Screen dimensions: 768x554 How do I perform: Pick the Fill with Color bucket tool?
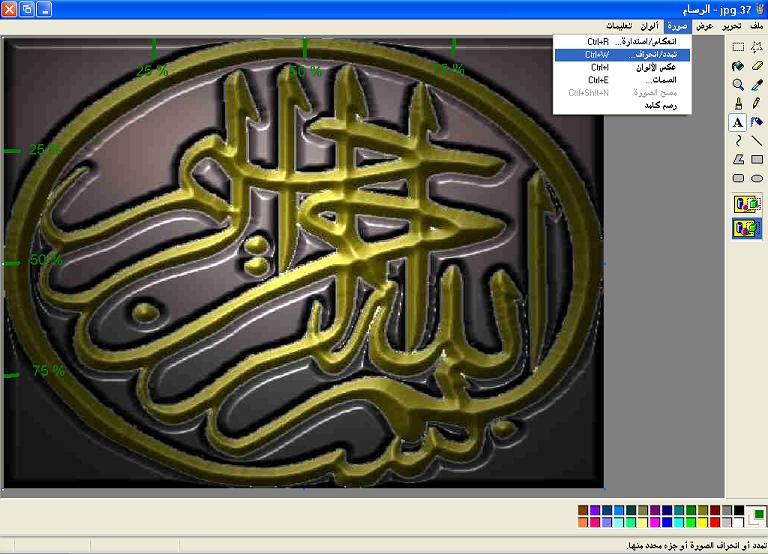click(738, 66)
